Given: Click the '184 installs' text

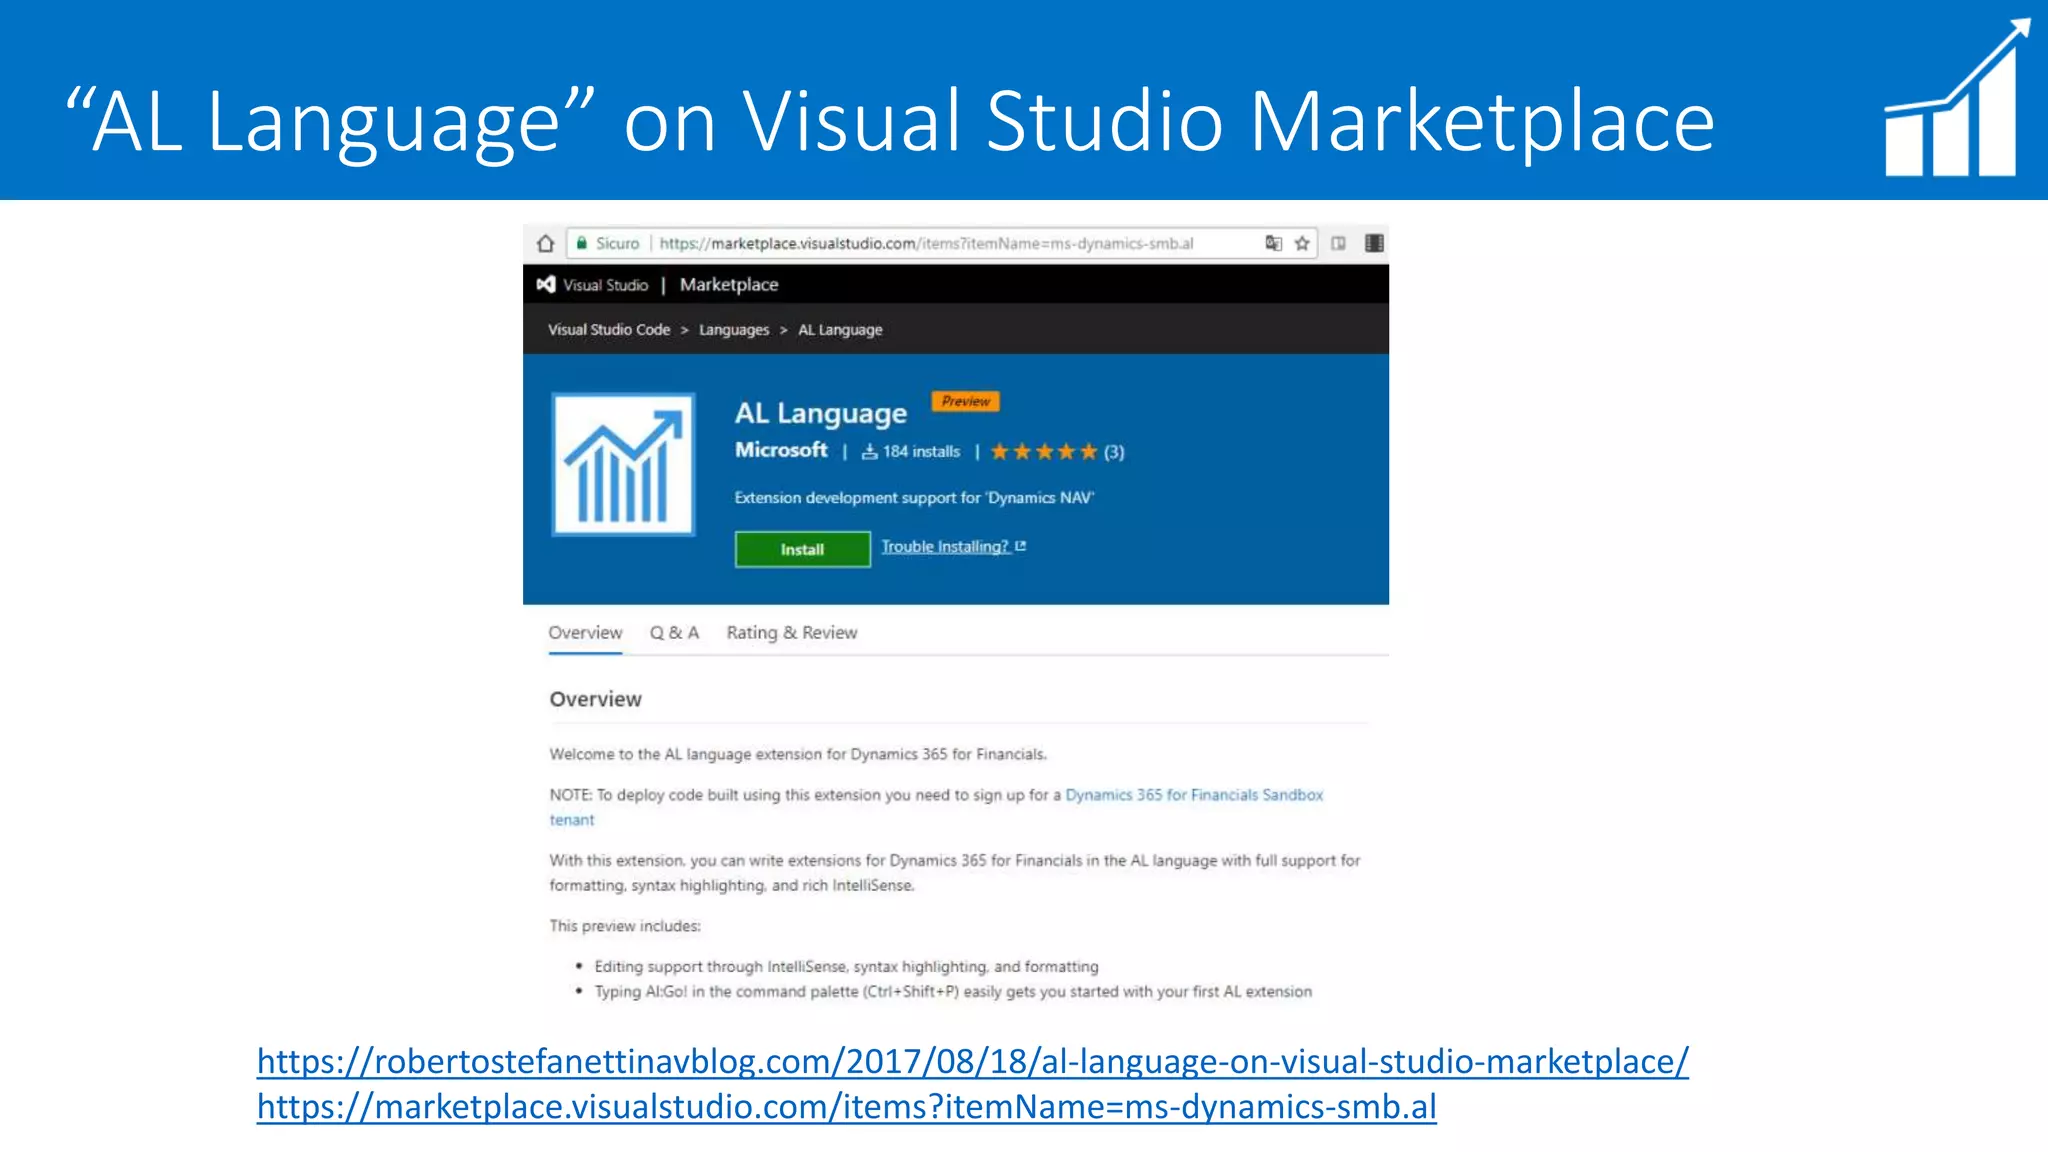Looking at the screenshot, I should coord(921,452).
